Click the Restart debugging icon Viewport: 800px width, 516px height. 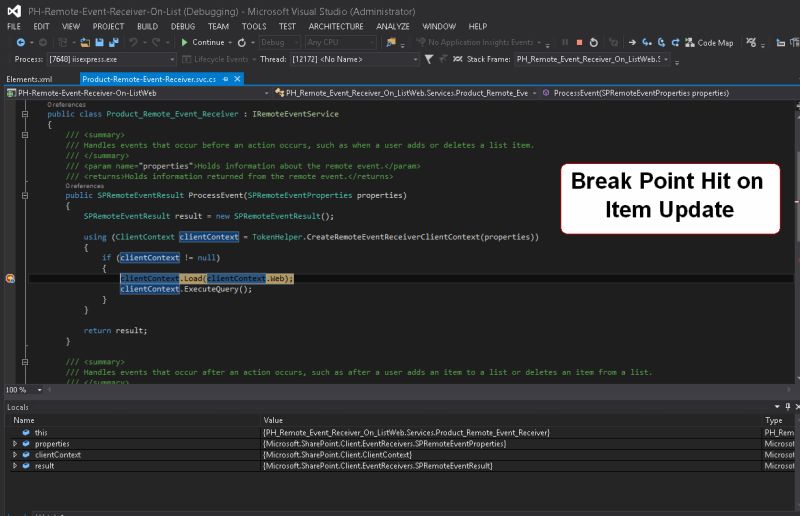click(593, 42)
